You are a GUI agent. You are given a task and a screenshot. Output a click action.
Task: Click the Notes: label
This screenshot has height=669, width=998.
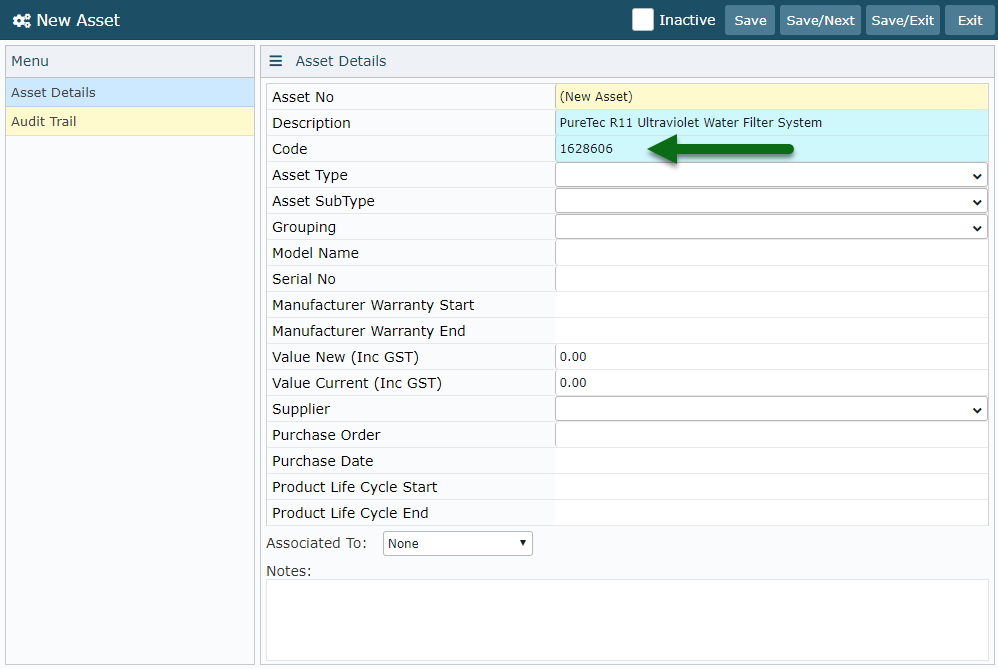pyautogui.click(x=288, y=571)
